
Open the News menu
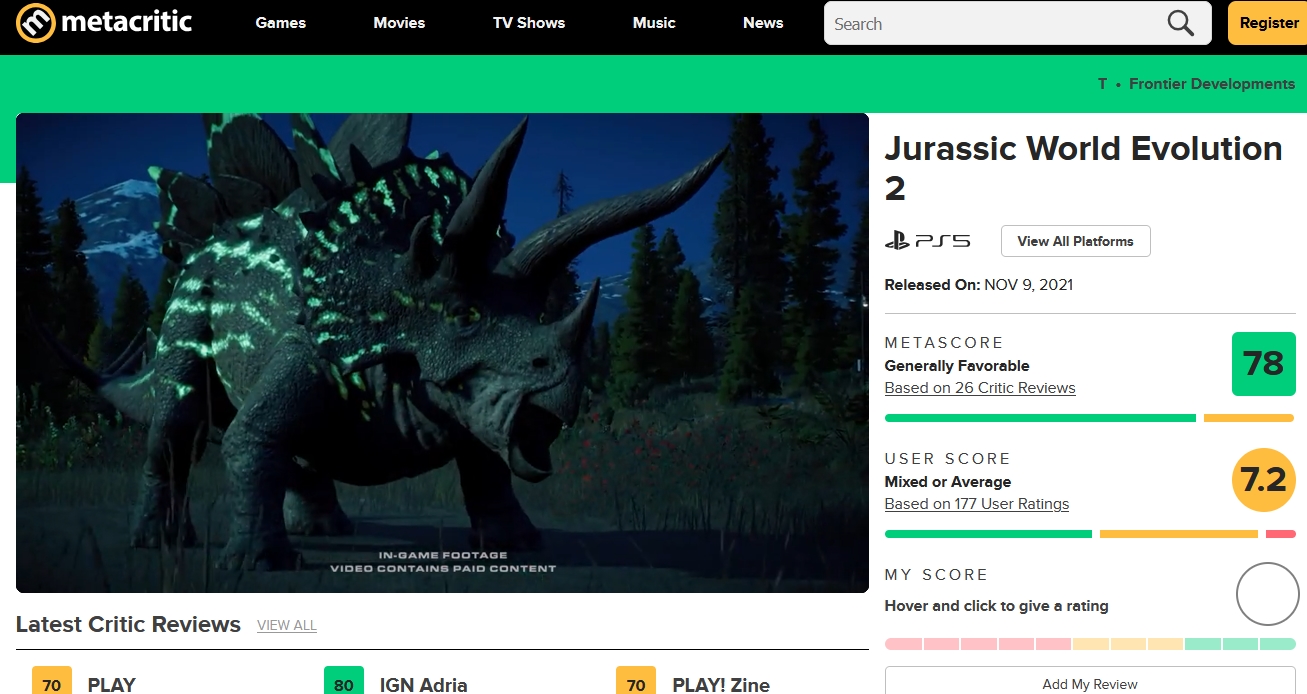tap(763, 23)
